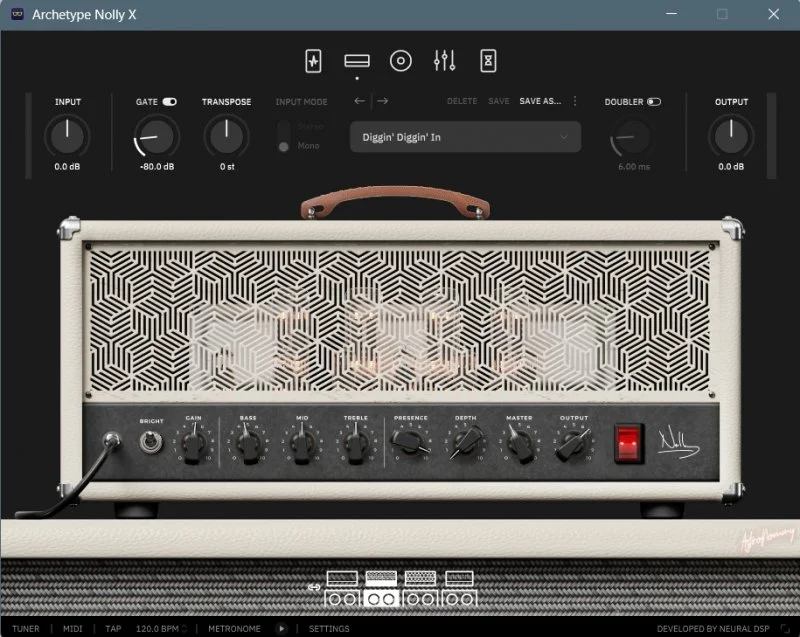Click the amp panel OUTPUT knob

coord(573,444)
